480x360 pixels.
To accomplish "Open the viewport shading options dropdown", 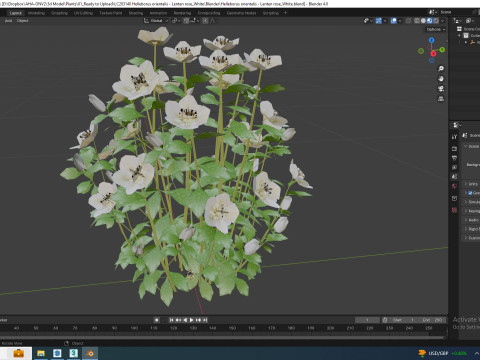I will click(442, 21).
